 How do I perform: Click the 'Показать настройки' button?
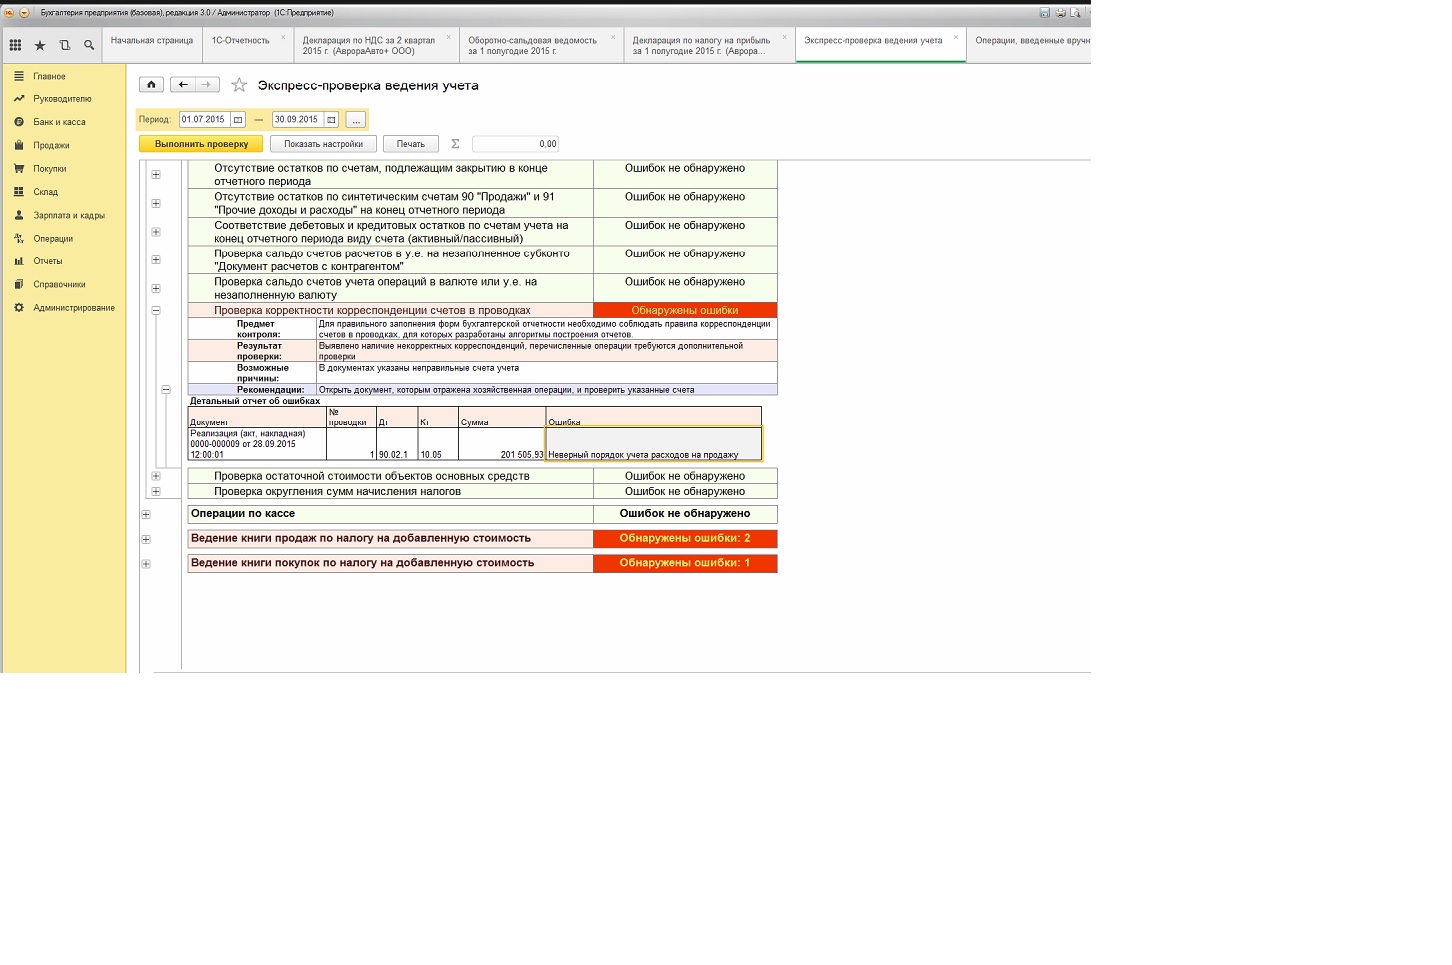coord(323,144)
